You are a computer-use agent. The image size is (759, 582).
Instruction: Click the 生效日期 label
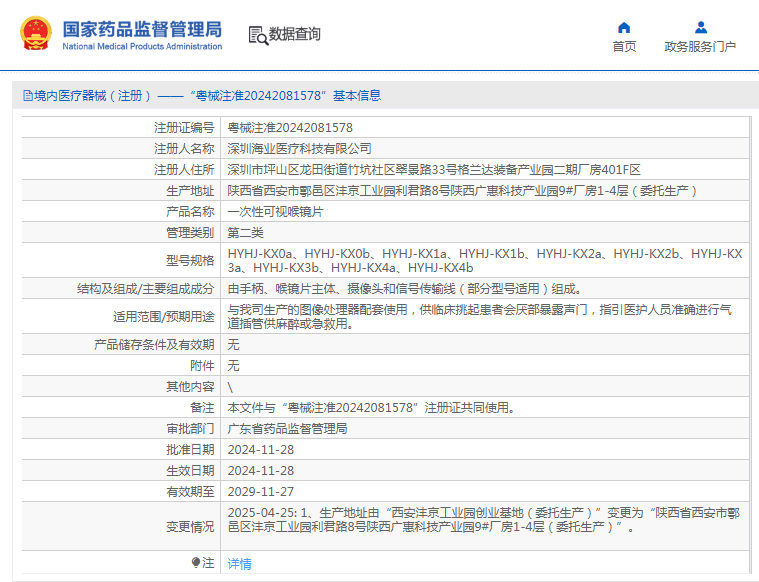tap(190, 471)
